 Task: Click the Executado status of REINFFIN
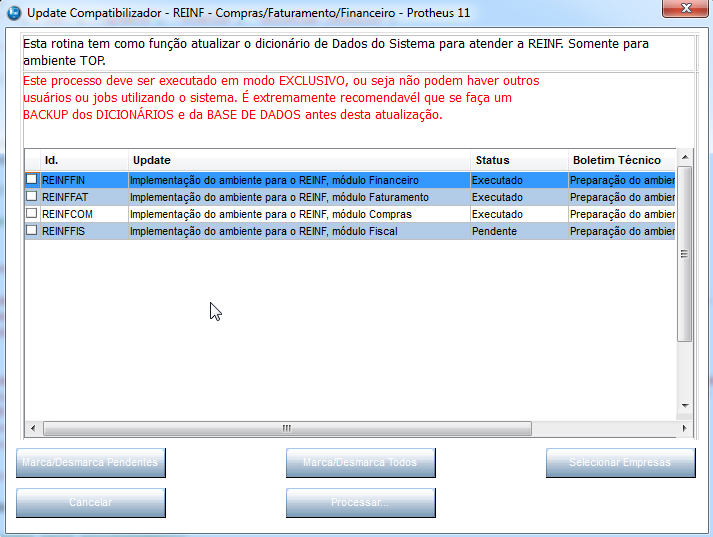(x=519, y=180)
